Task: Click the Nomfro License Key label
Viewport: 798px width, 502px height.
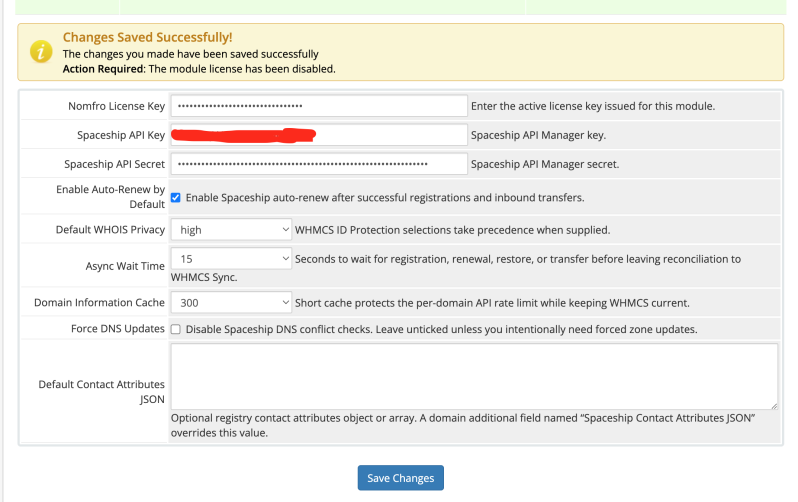Action: click(x=117, y=106)
